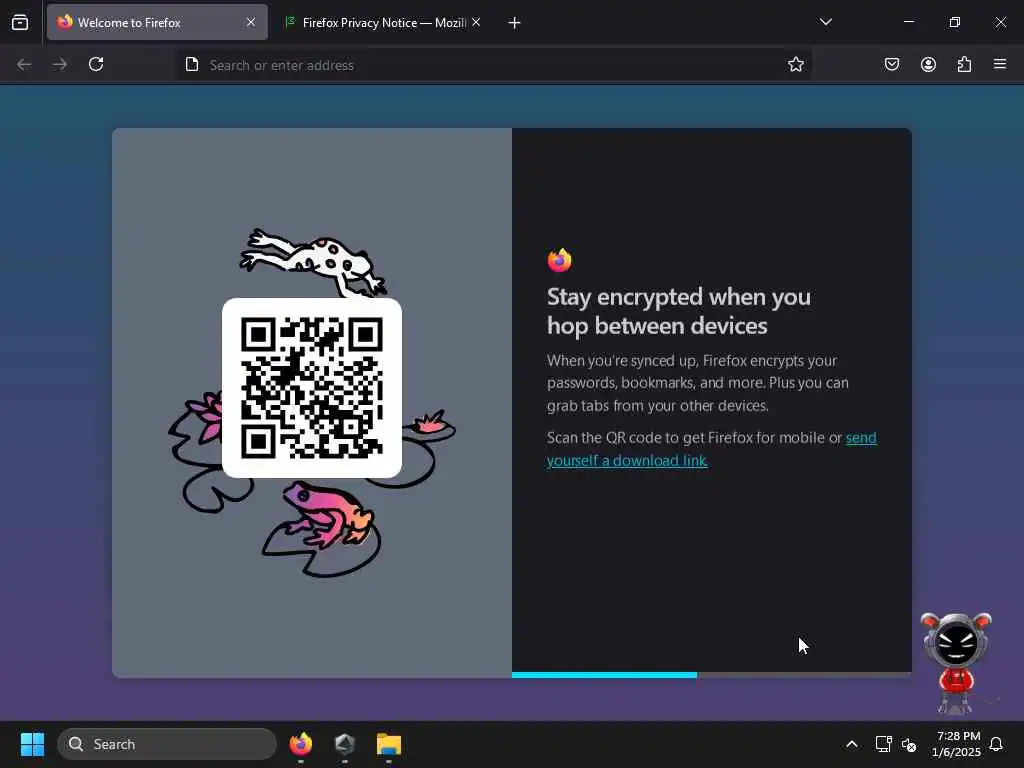Click the Stay encrypted heading text
Viewport: 1024px width, 768px height.
(x=679, y=312)
